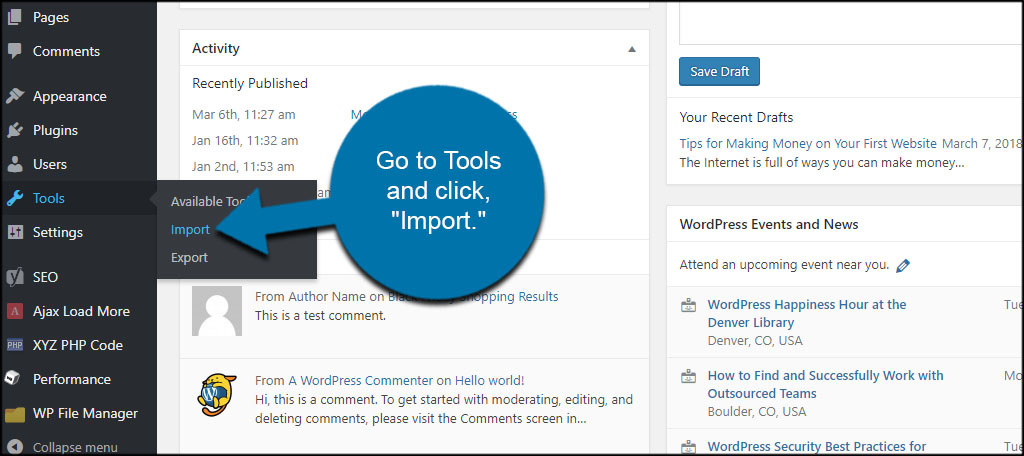Viewport: 1024px width, 456px height.
Task: Click the Jan 2nd, 11:53 am entry
Action: (x=243, y=167)
